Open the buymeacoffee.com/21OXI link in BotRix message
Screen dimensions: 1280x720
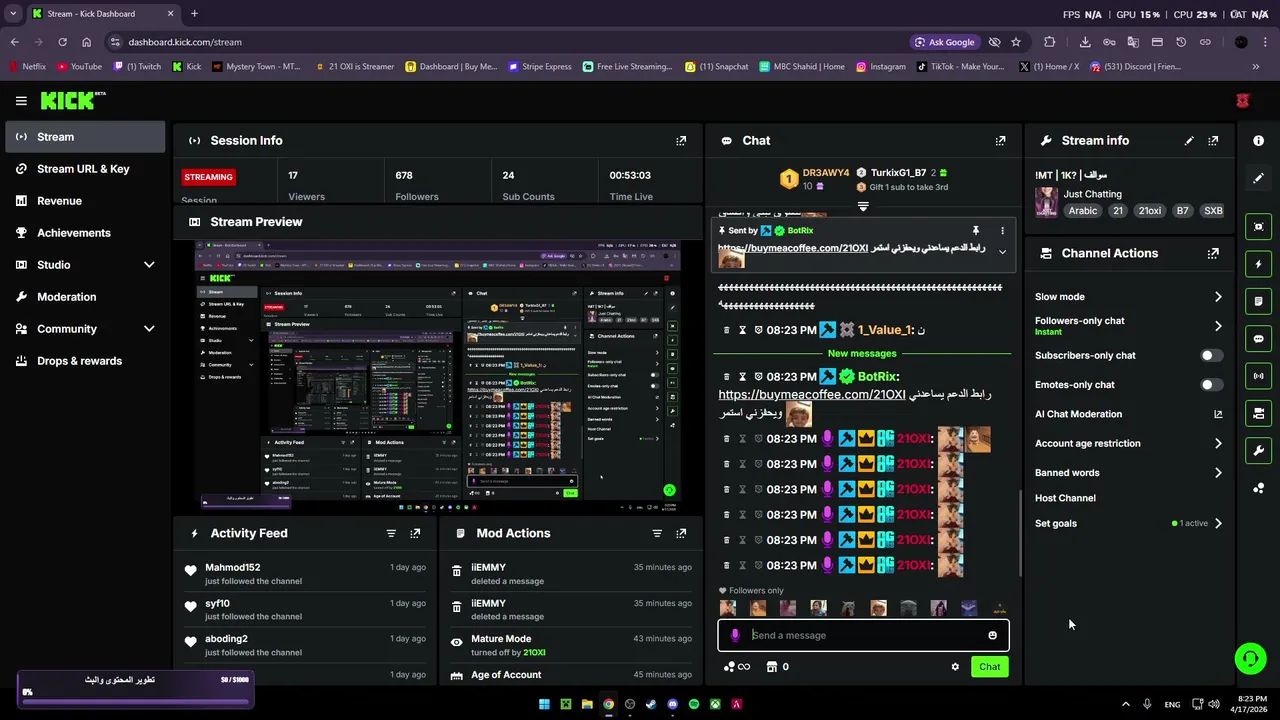(x=812, y=394)
